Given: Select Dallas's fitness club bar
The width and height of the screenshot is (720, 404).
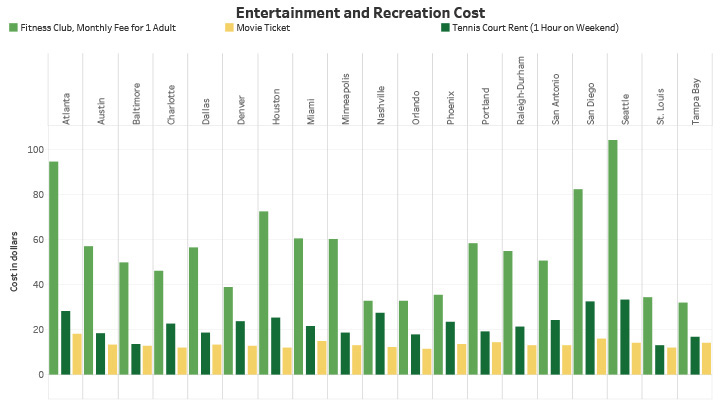Looking at the screenshot, I should pos(193,311).
